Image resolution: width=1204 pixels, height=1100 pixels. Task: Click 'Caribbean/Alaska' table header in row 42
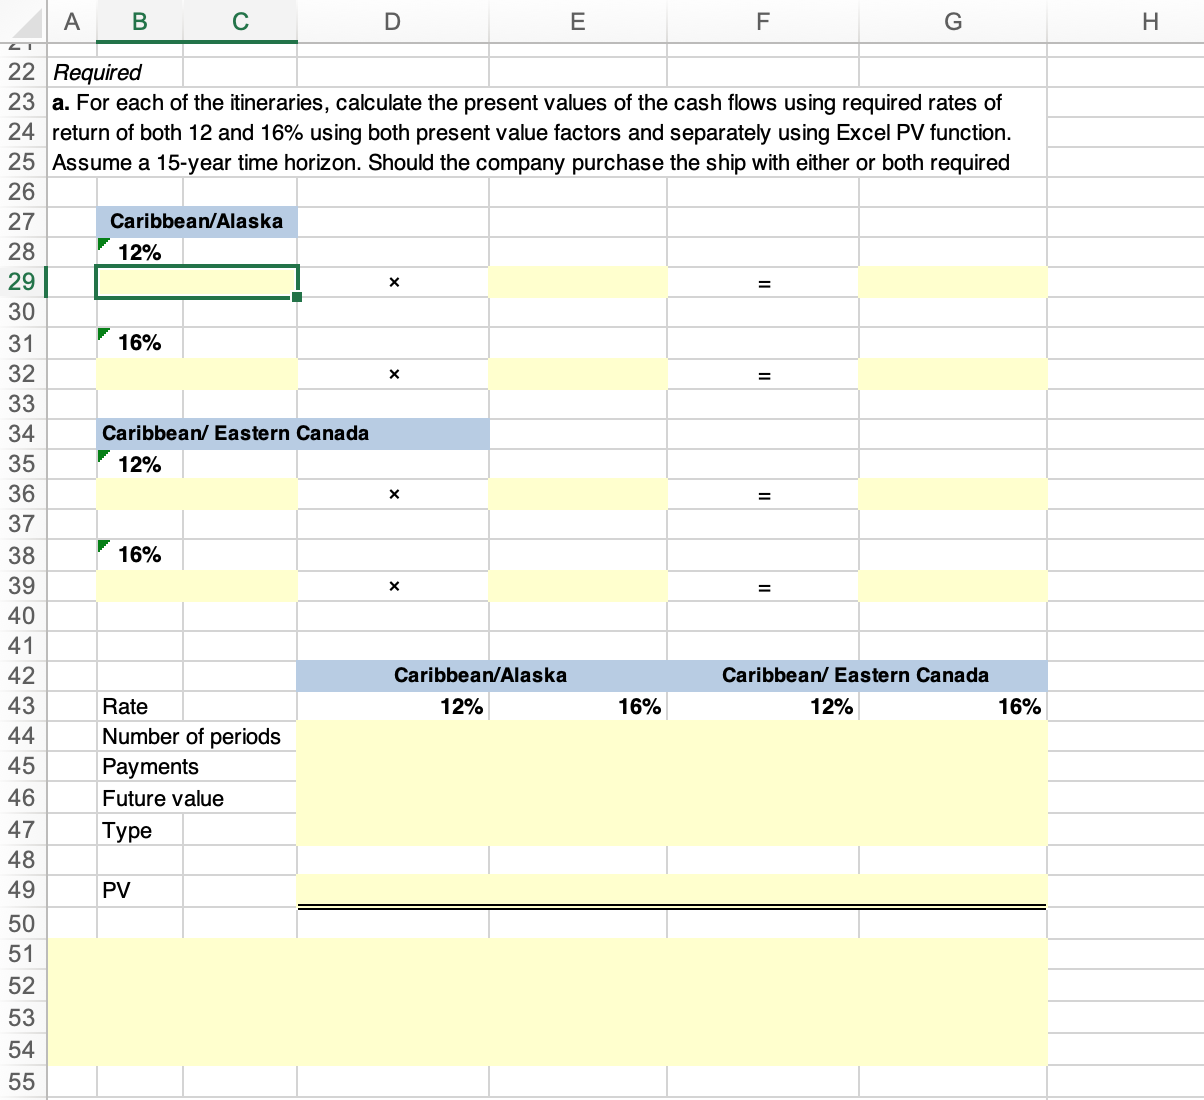[481, 675]
